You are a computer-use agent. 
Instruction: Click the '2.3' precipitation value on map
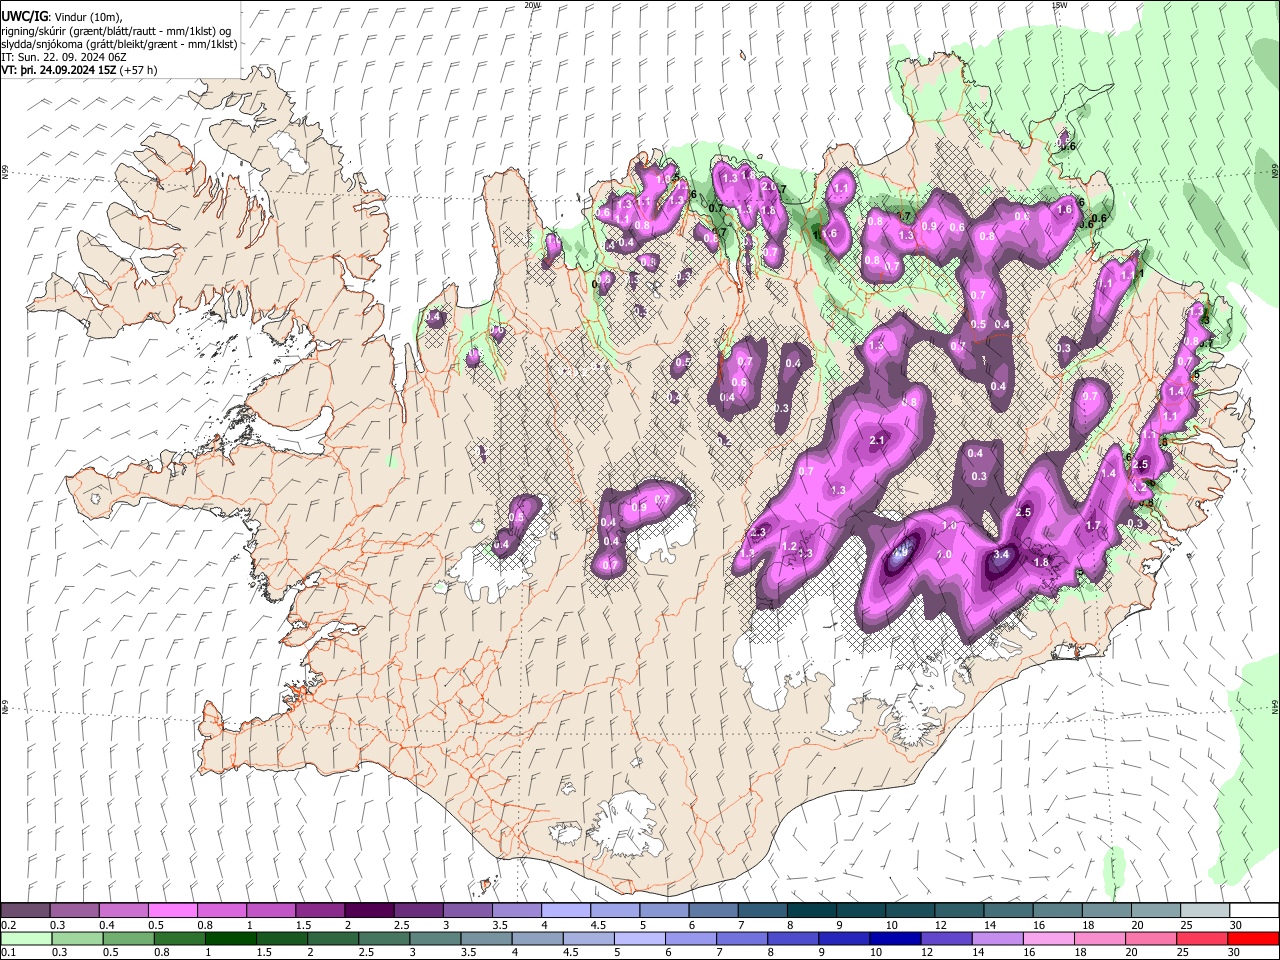click(x=758, y=532)
